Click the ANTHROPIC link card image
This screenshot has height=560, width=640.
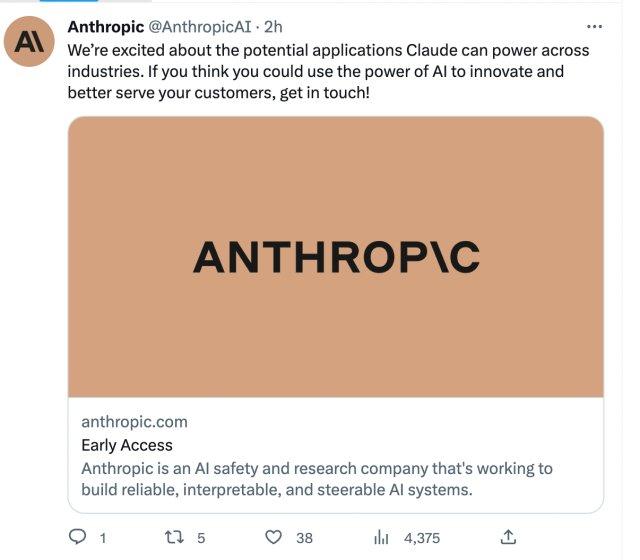(335, 257)
